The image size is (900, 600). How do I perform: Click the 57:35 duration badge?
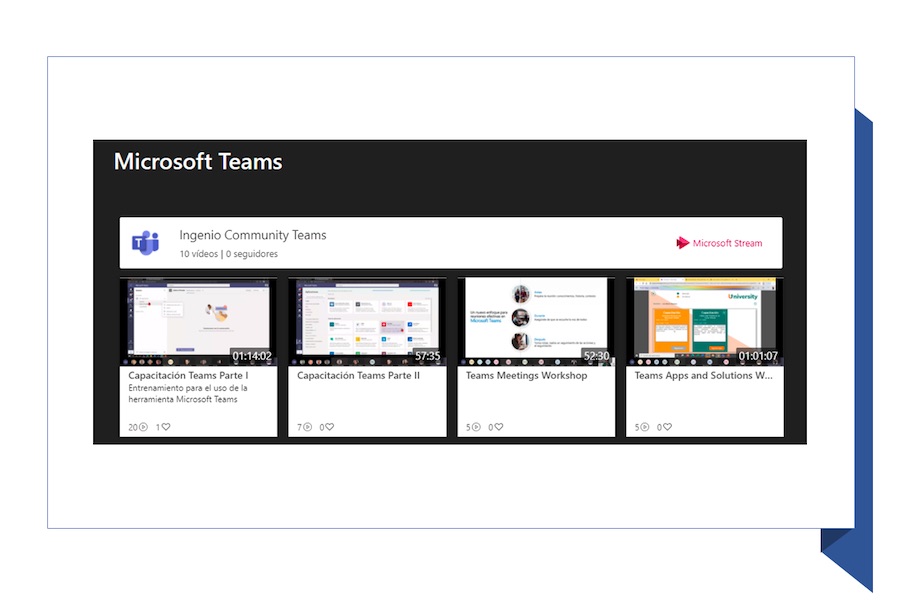(428, 356)
